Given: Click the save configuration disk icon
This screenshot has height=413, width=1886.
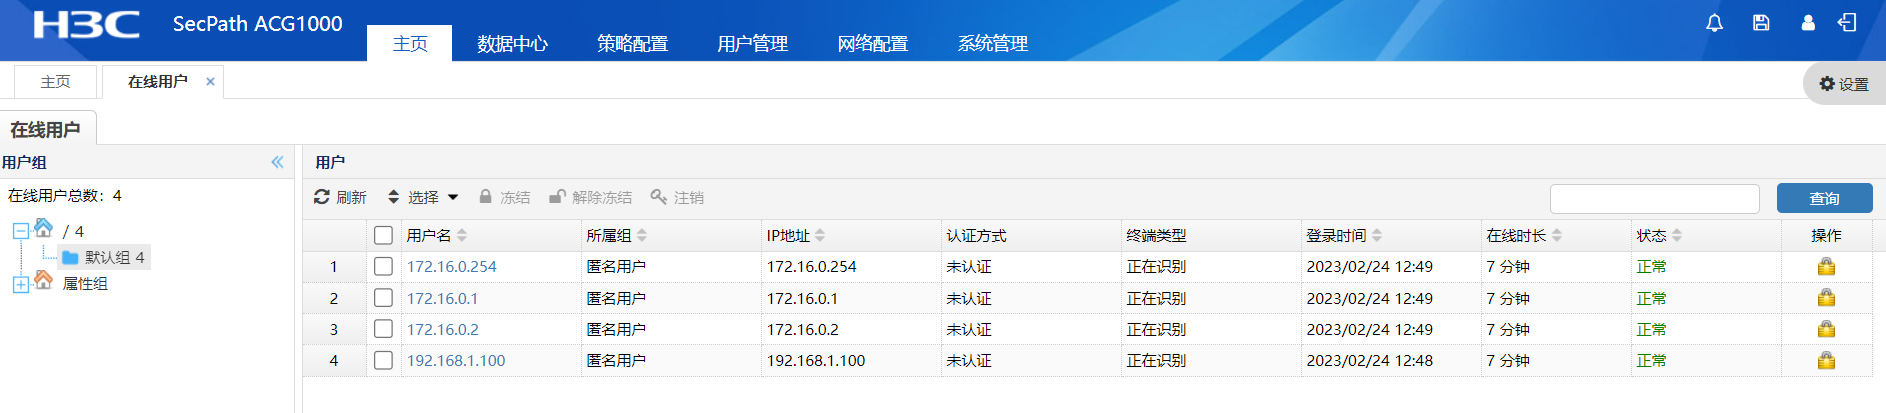Looking at the screenshot, I should (1761, 23).
